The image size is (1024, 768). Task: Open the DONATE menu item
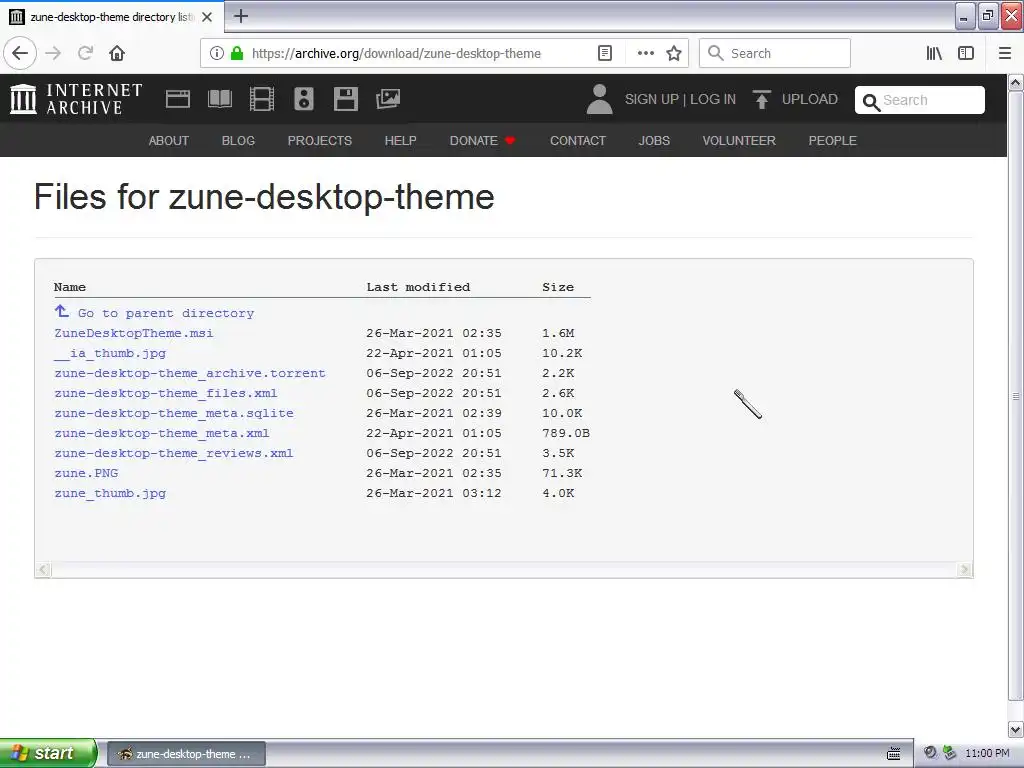(482, 140)
